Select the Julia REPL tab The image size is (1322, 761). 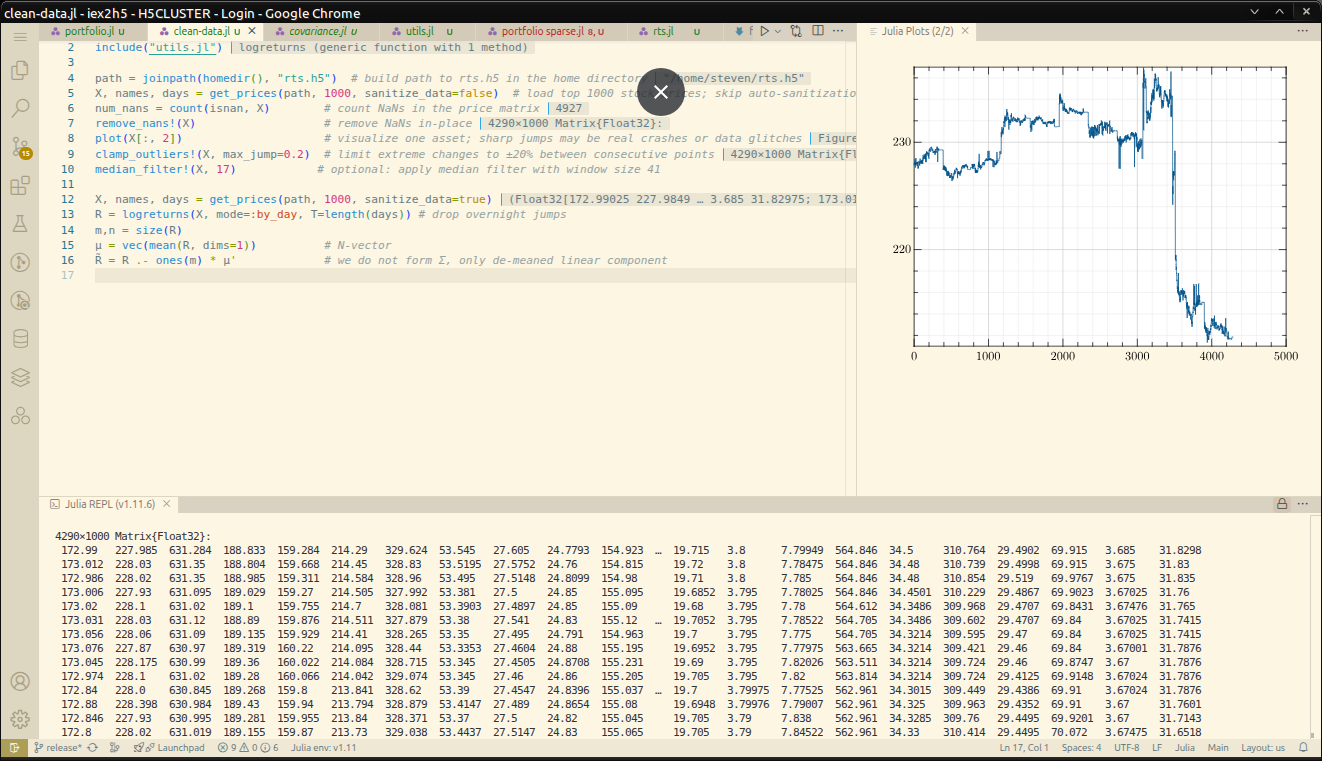[x=108, y=504]
